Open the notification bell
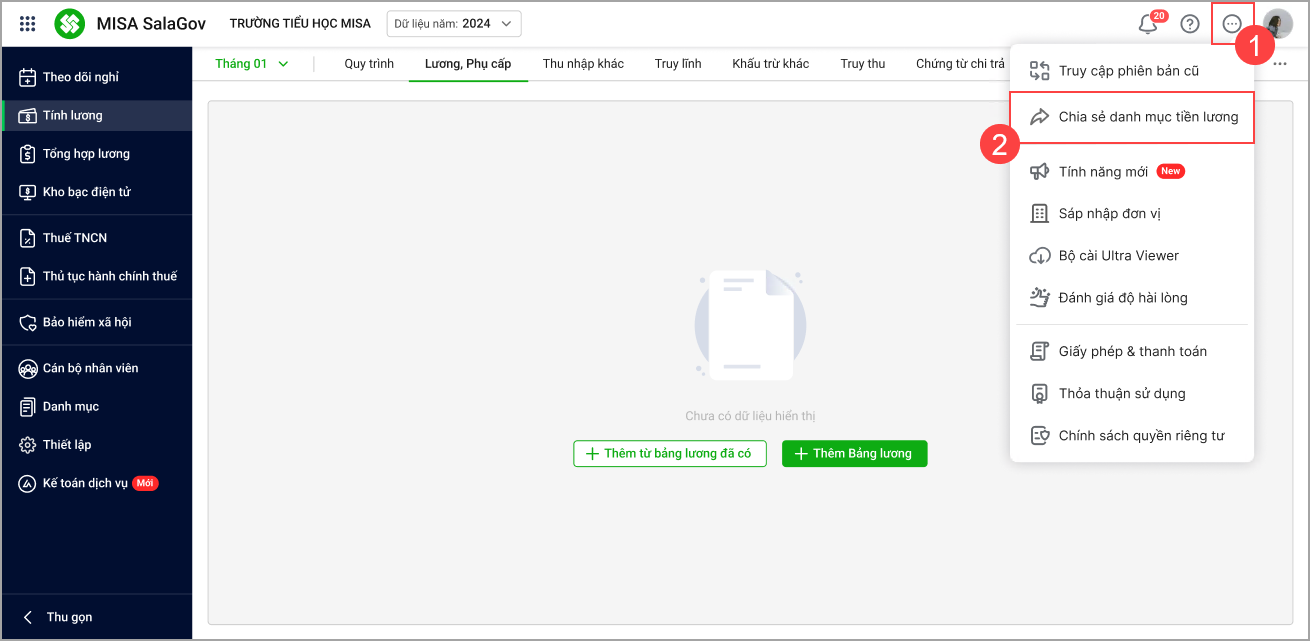The image size is (1310, 641). (x=1148, y=24)
